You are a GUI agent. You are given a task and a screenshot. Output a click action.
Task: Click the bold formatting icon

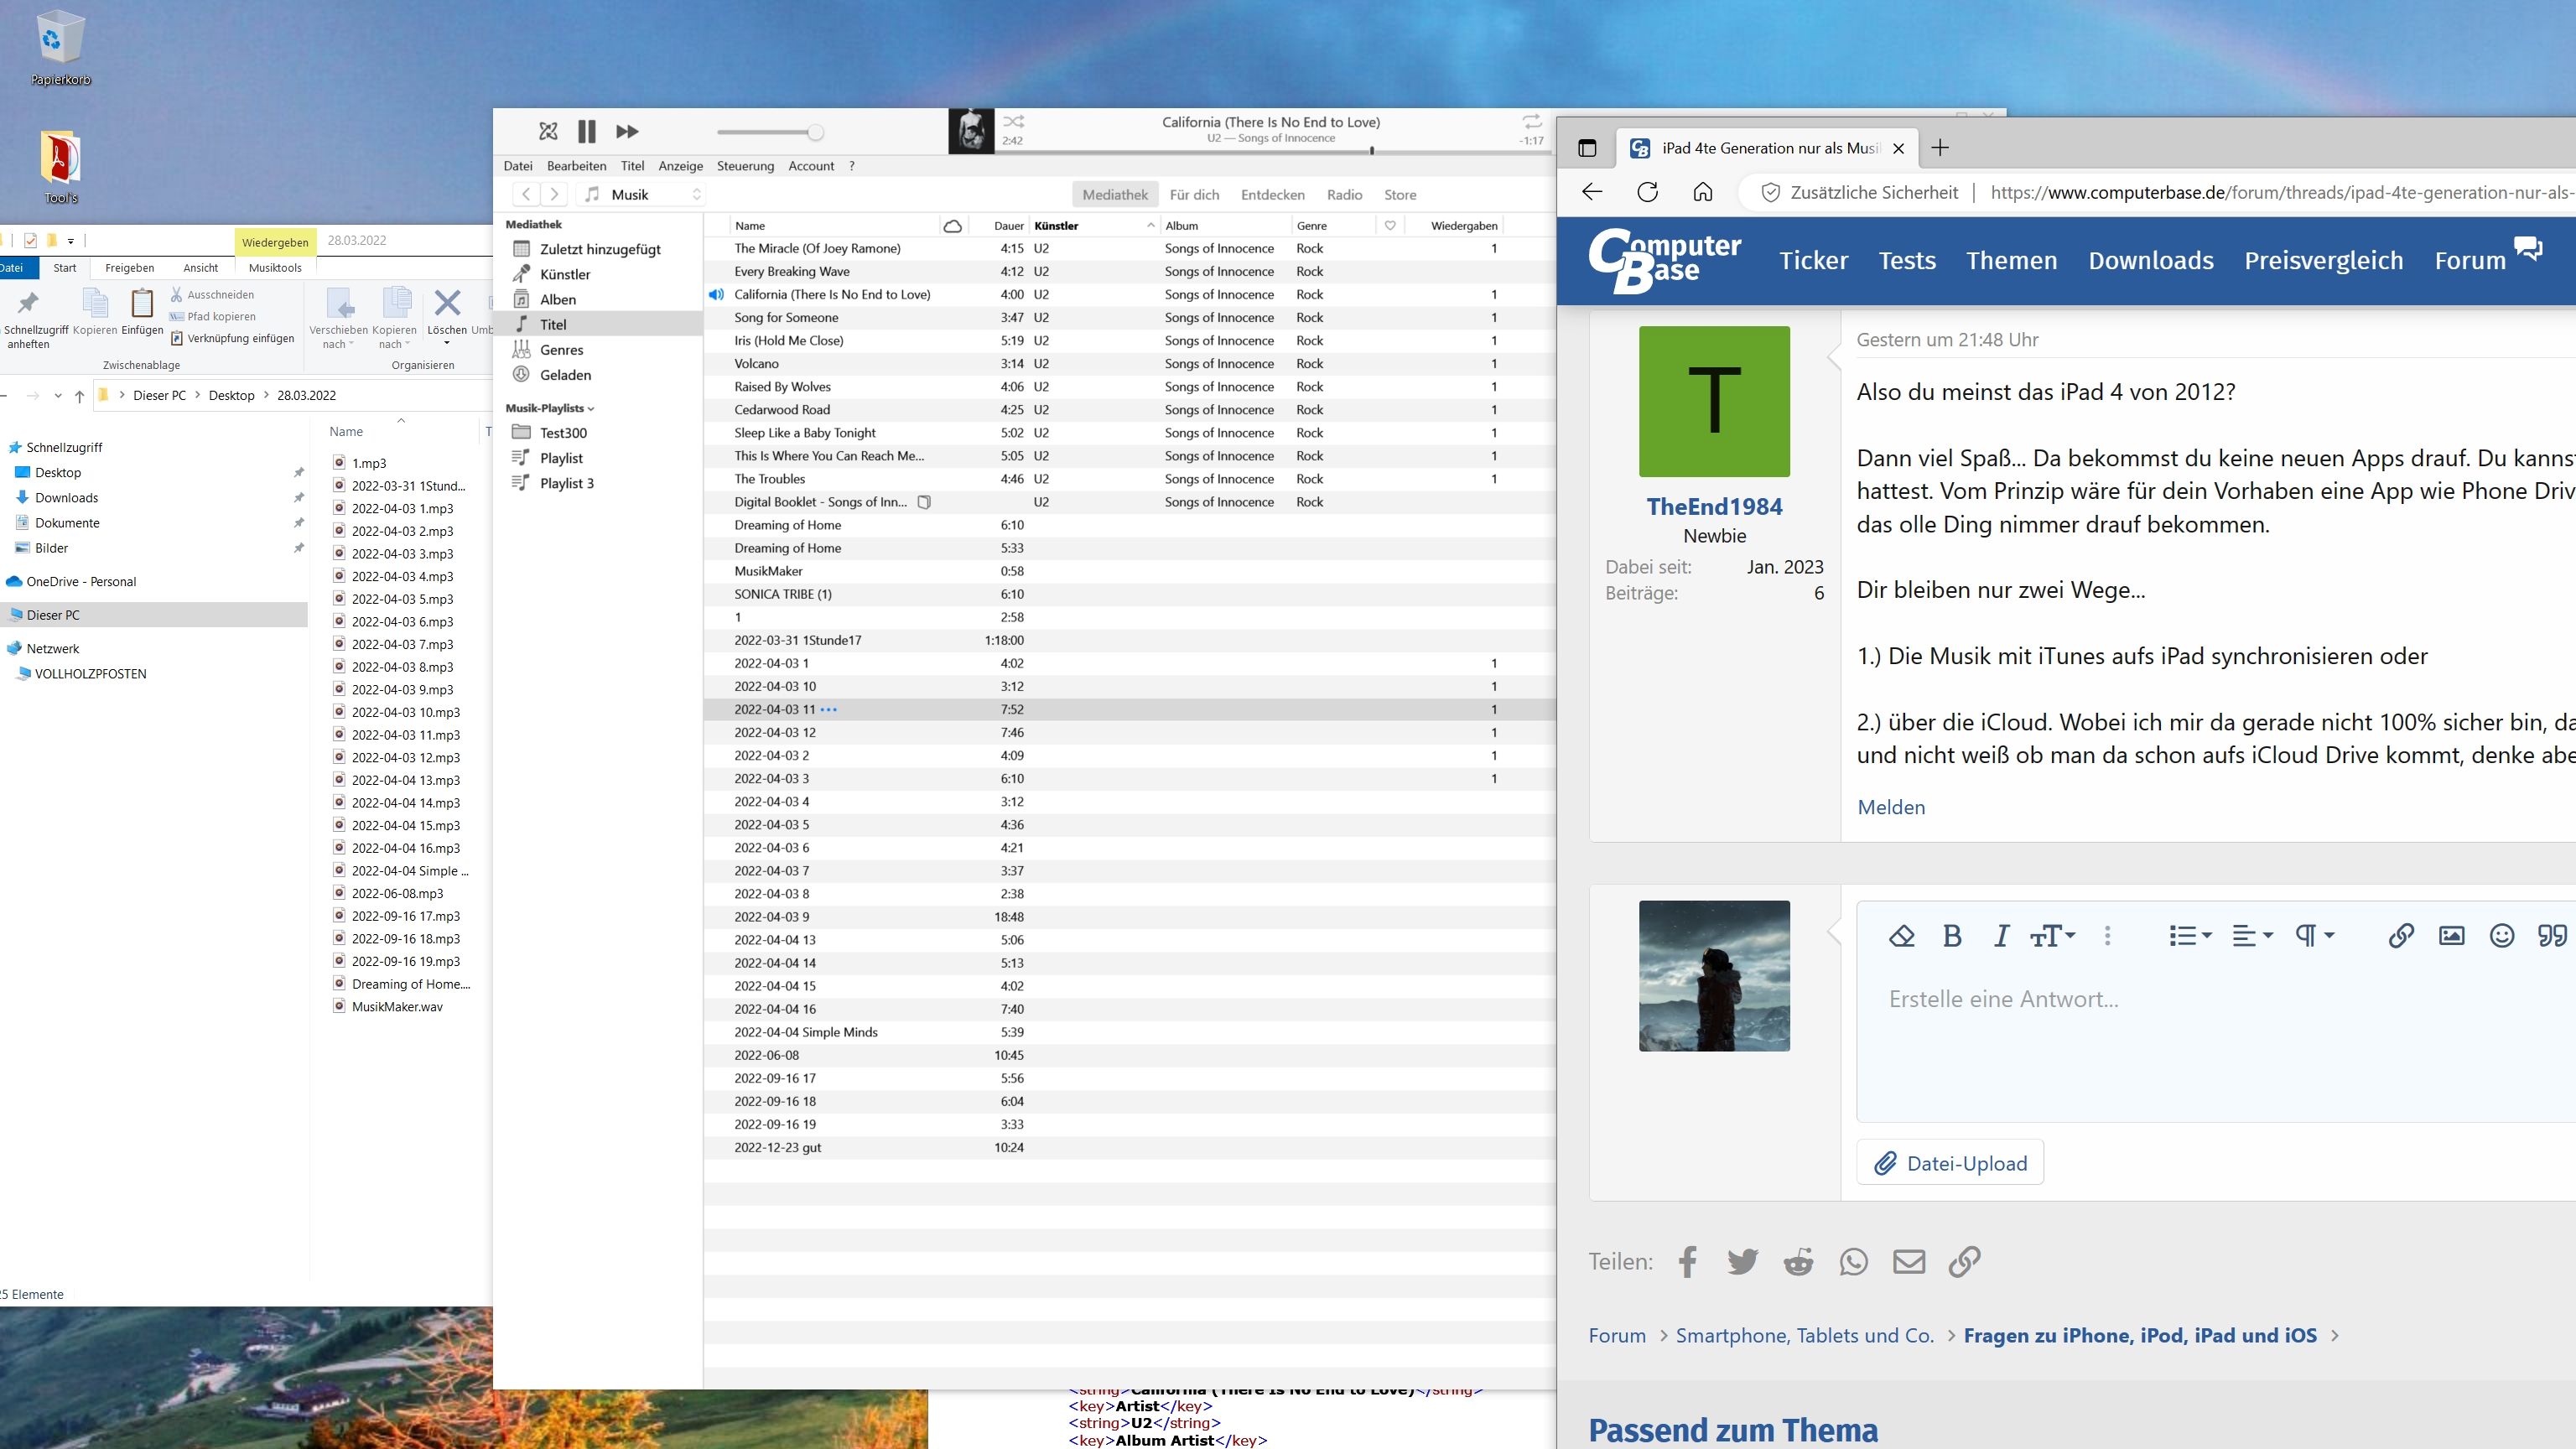pos(1951,936)
